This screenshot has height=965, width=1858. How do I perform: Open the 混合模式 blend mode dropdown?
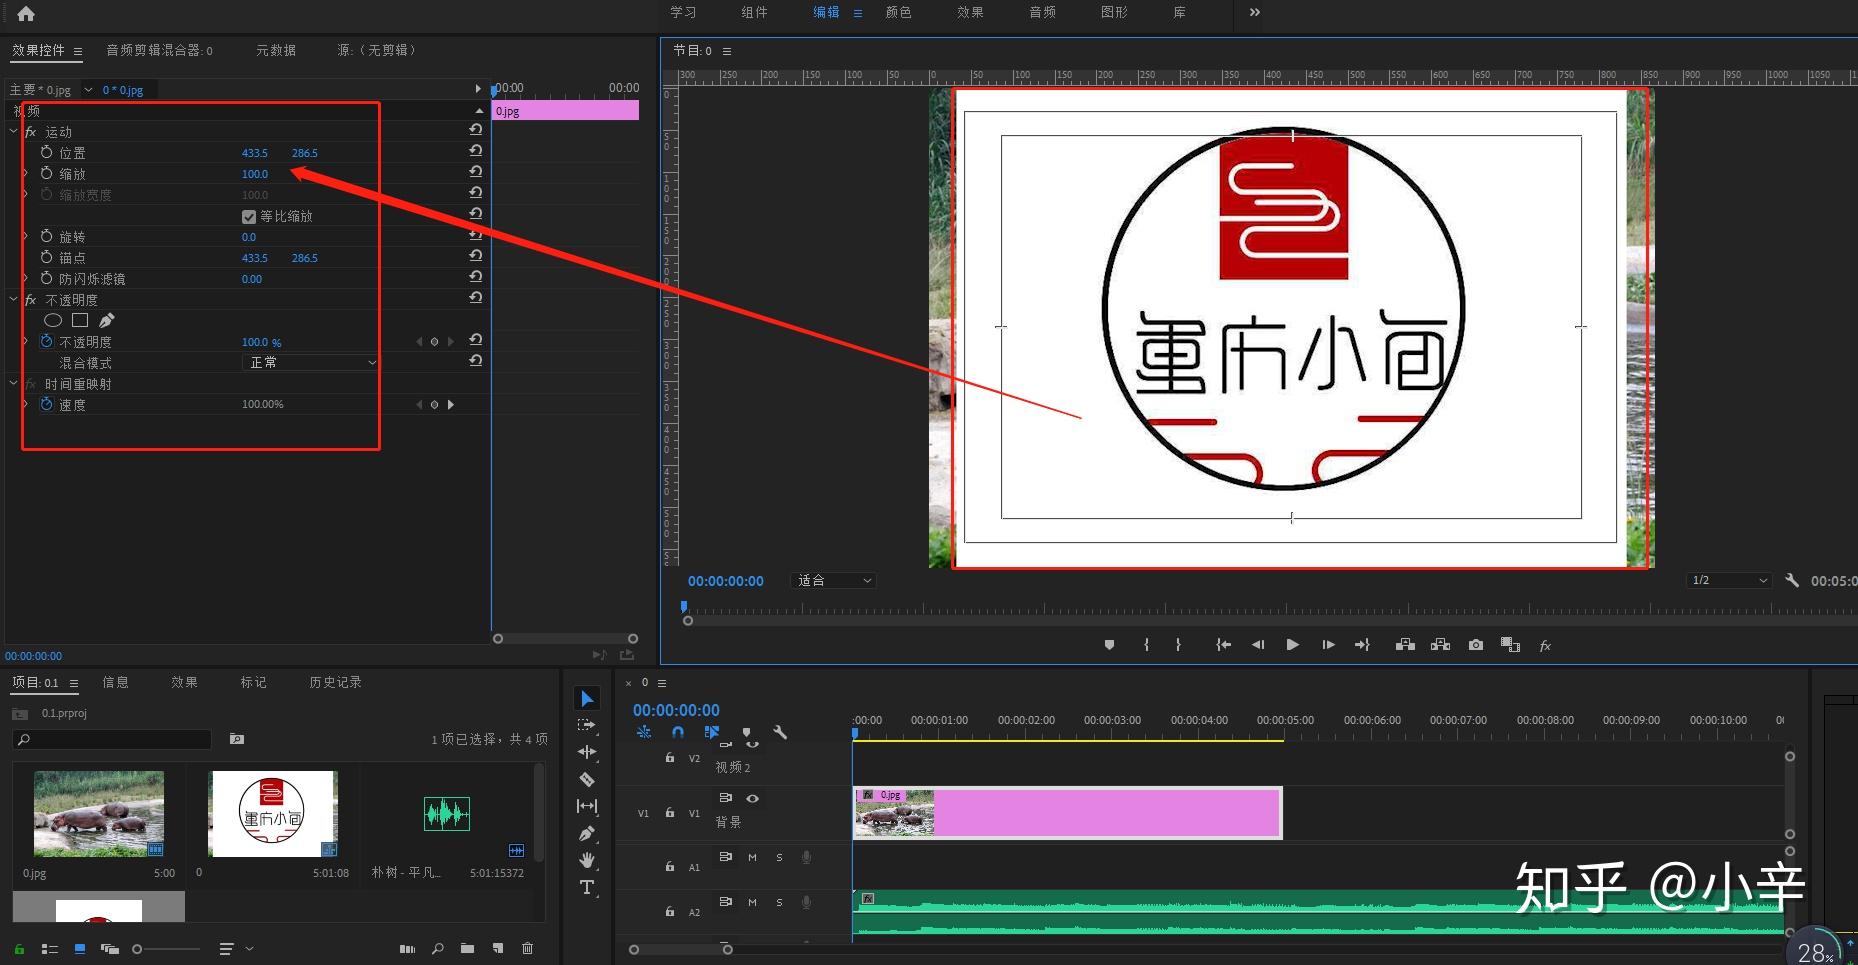point(311,362)
